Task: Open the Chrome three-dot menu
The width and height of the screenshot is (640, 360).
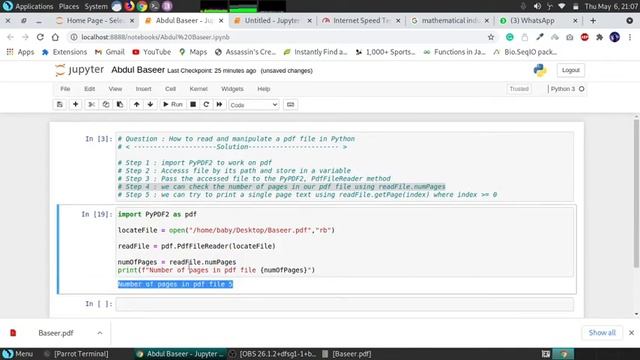Action: pos(630,37)
